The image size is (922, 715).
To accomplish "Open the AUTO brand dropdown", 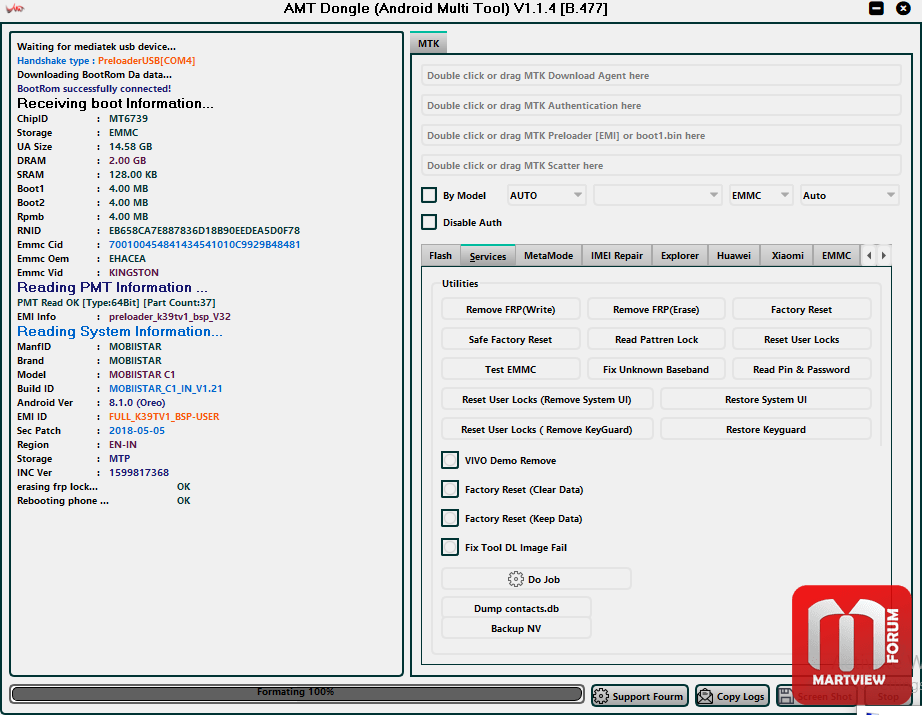I will (x=546, y=195).
